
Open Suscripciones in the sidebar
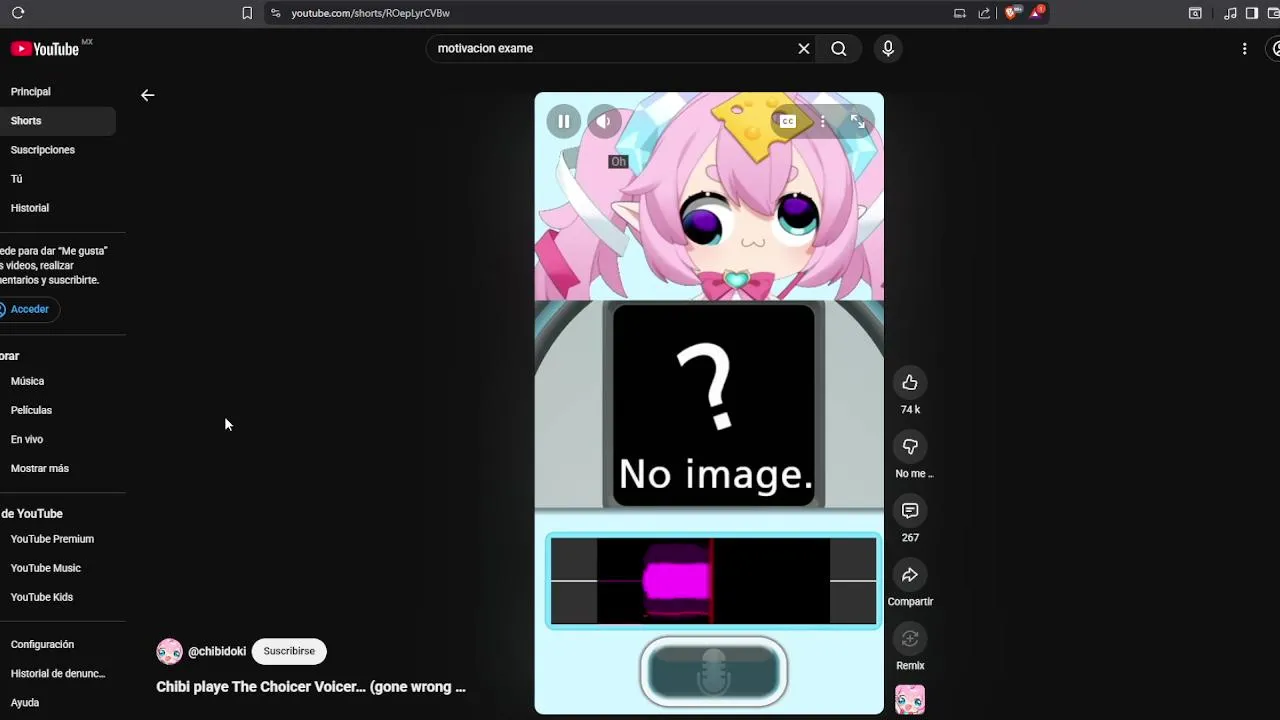pyautogui.click(x=58, y=150)
